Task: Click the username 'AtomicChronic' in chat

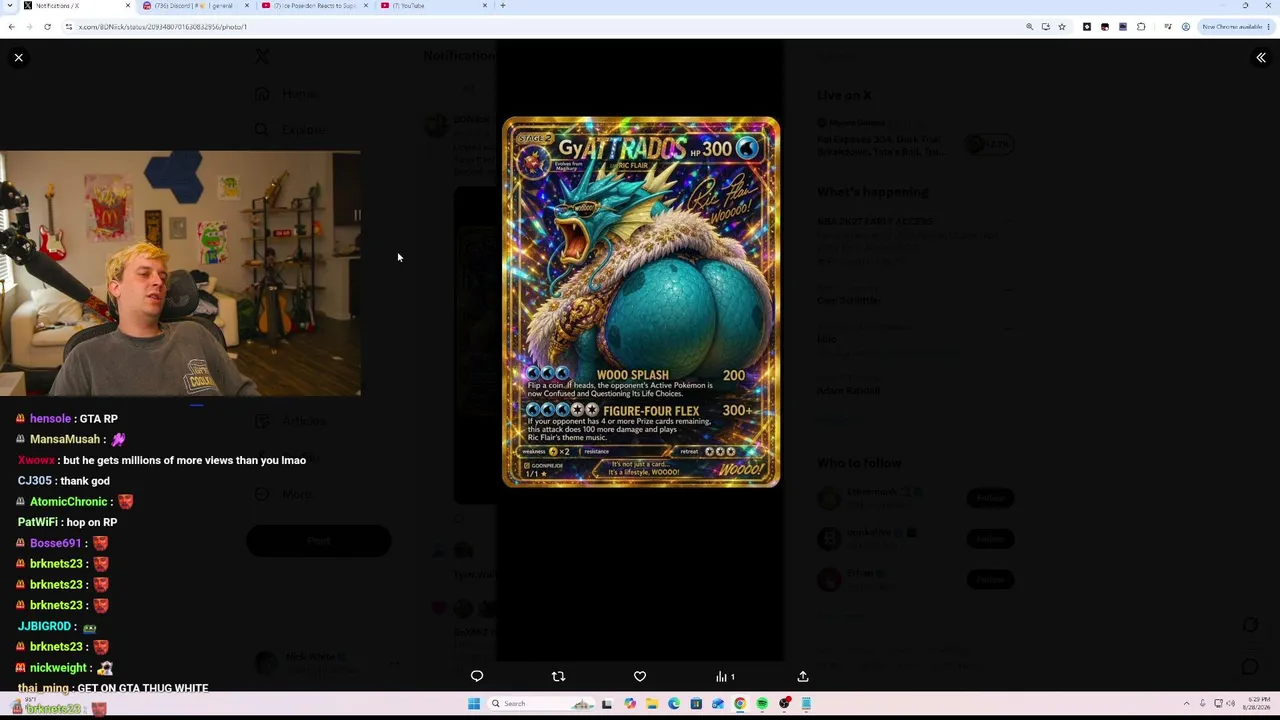Action: (x=68, y=502)
